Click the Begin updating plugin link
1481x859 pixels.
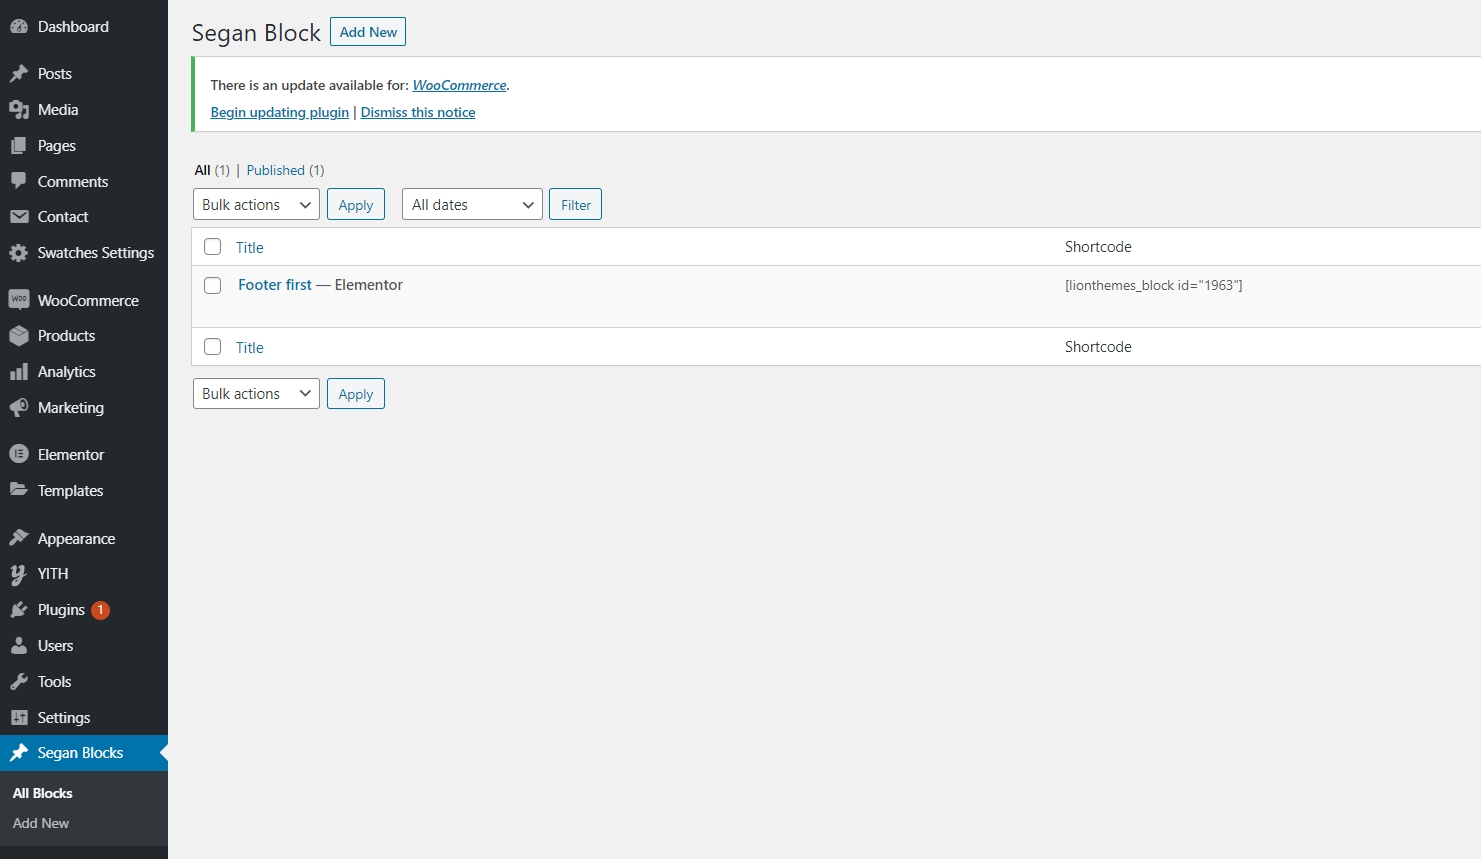point(279,112)
